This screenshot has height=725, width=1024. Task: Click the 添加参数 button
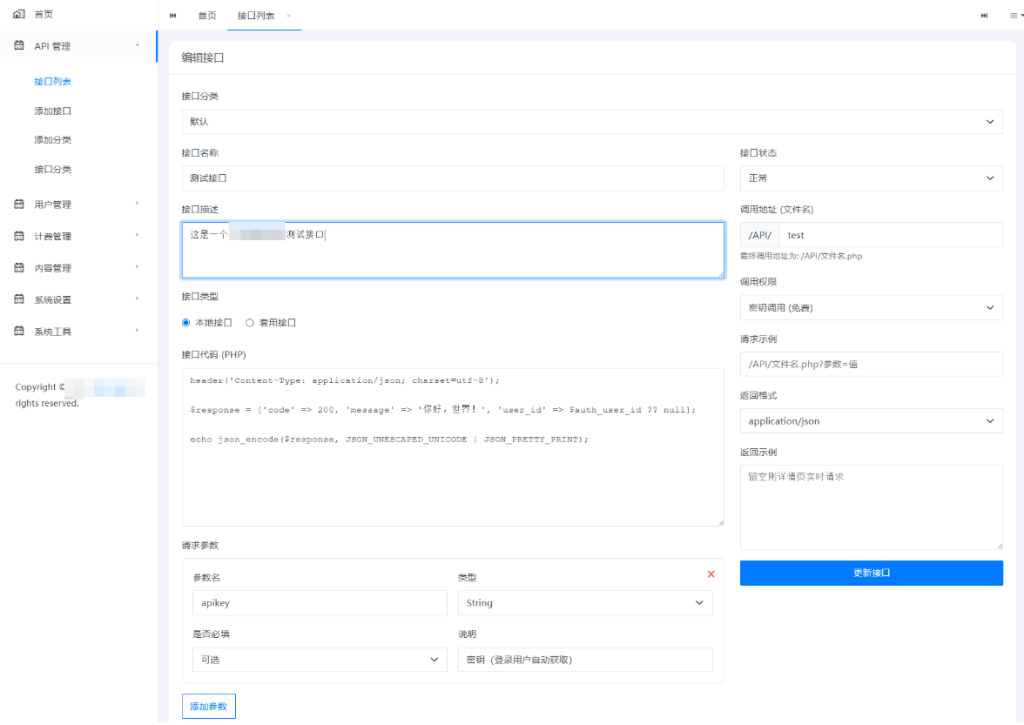[x=208, y=706]
